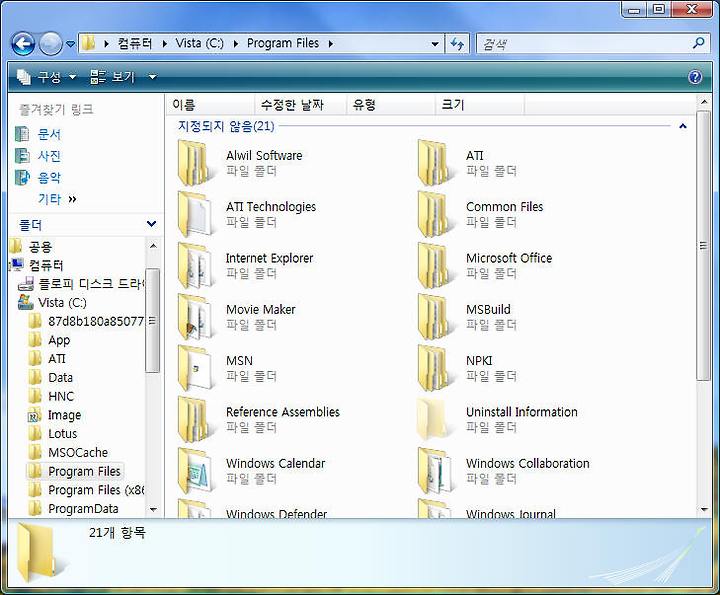
Task: Click the 컴퓨터 breadcrumb in address bar
Action: click(135, 44)
